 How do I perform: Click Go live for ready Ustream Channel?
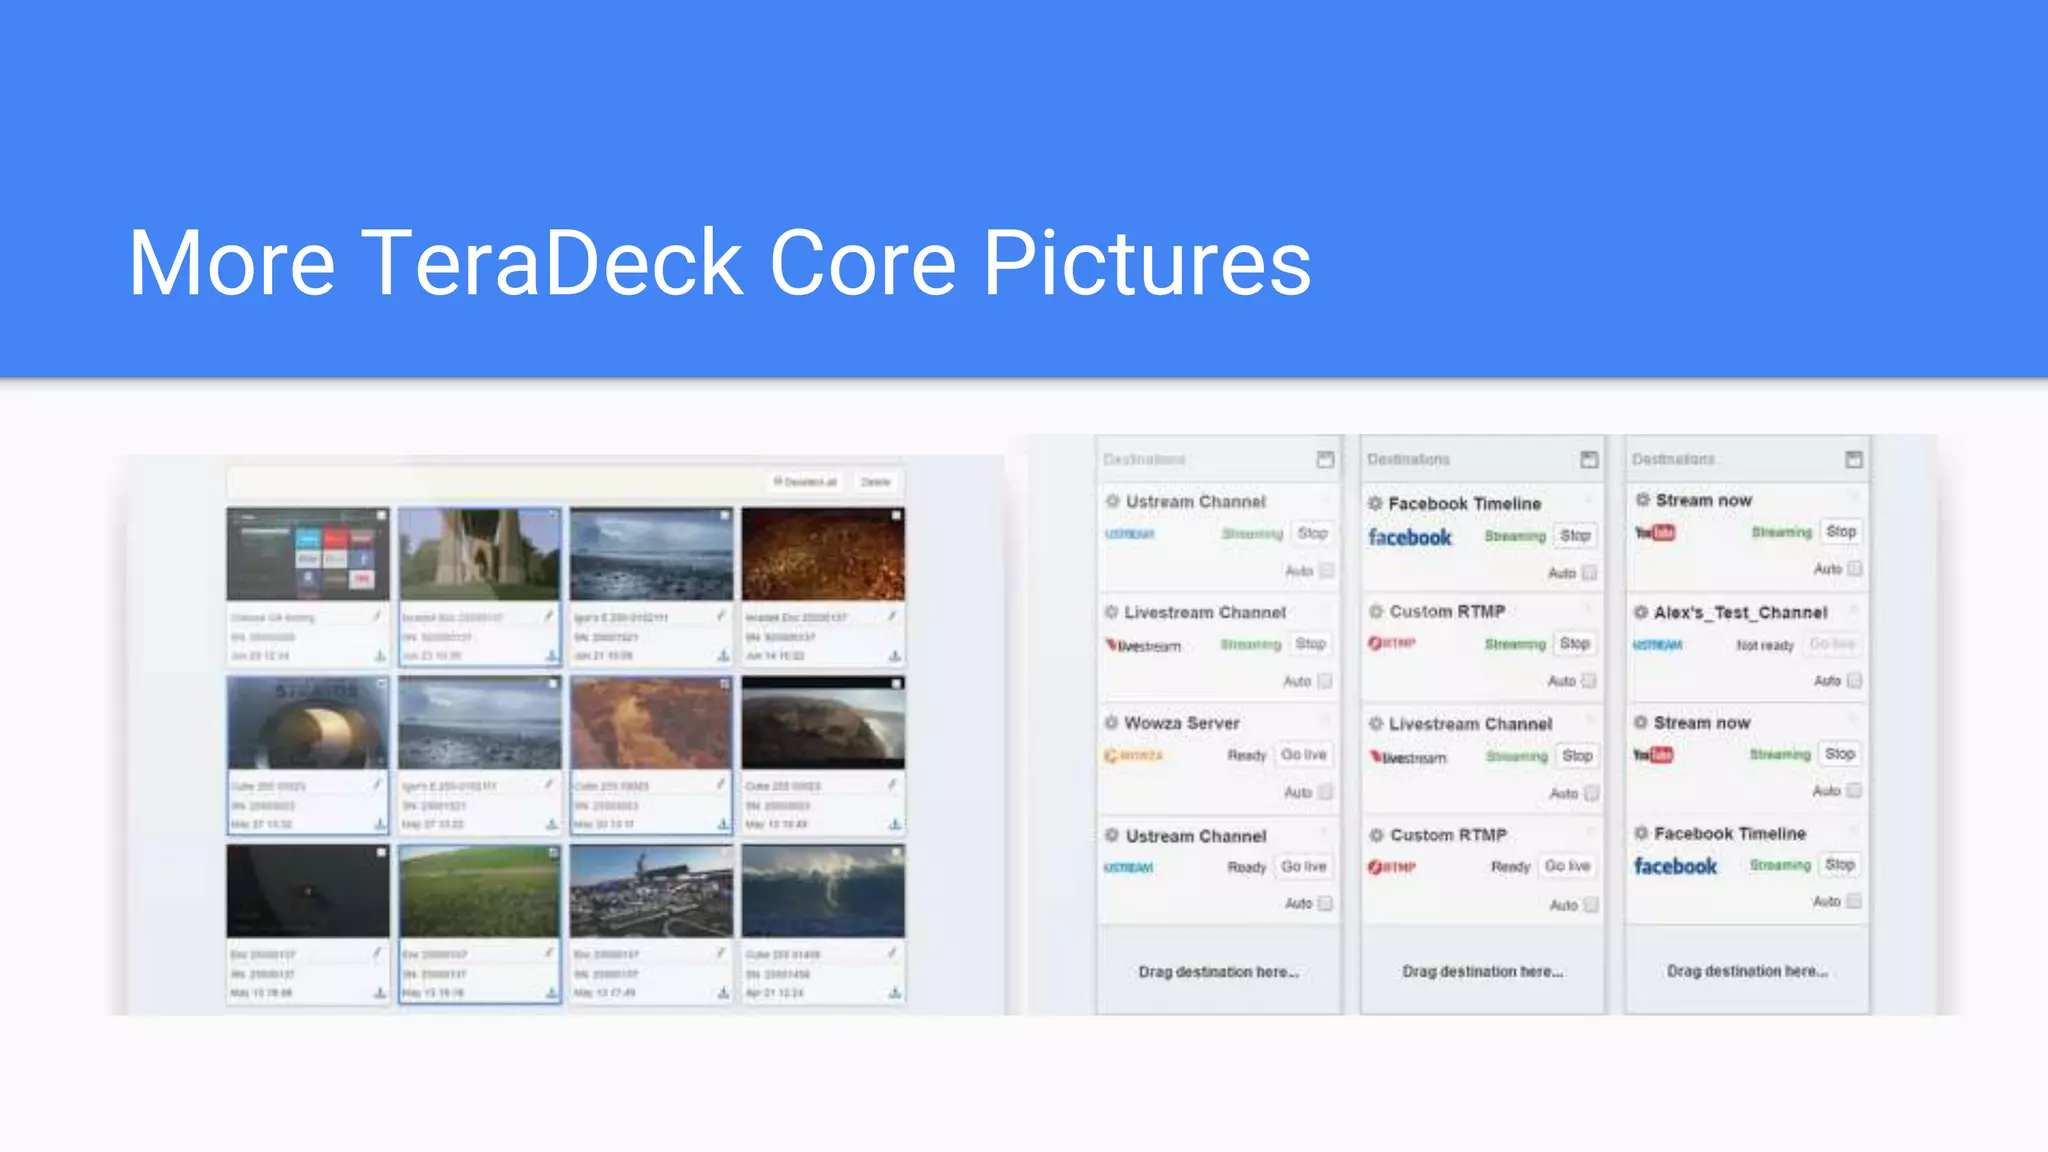pos(1304,867)
